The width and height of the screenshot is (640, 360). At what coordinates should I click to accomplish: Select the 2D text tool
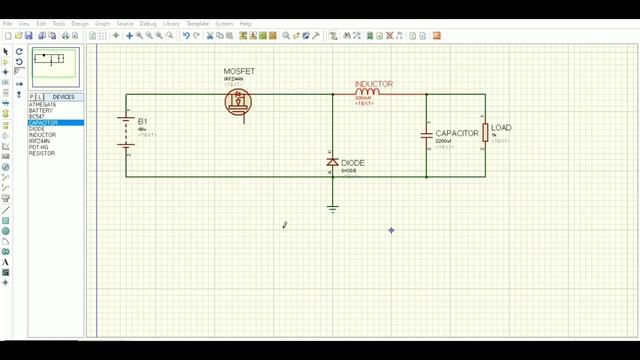coord(5,262)
